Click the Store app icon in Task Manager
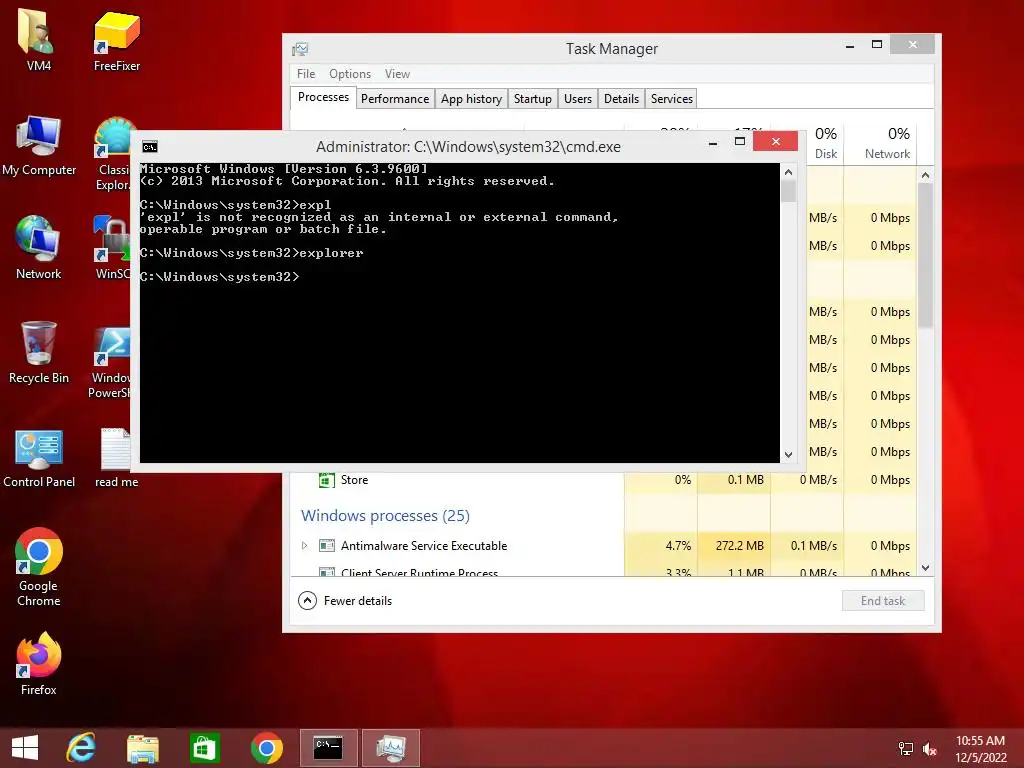This screenshot has width=1024, height=768. (327, 480)
